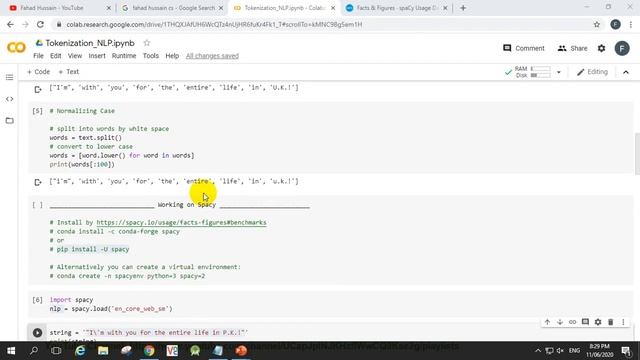Open spacy.io facts-figures benchmarks link
Screen dimensions: 640x360
pos(181,222)
